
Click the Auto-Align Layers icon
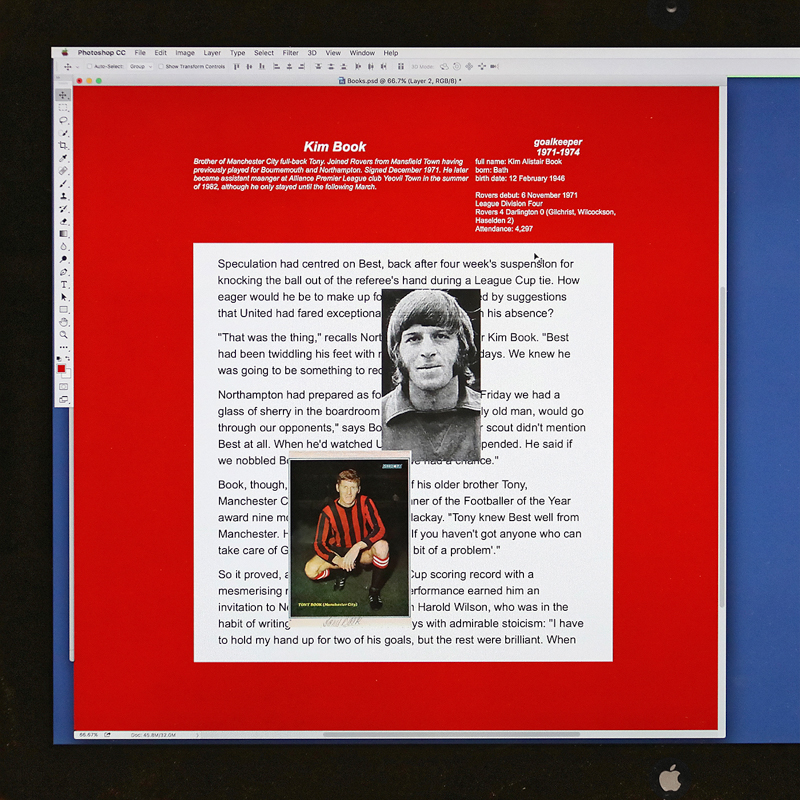pos(401,66)
